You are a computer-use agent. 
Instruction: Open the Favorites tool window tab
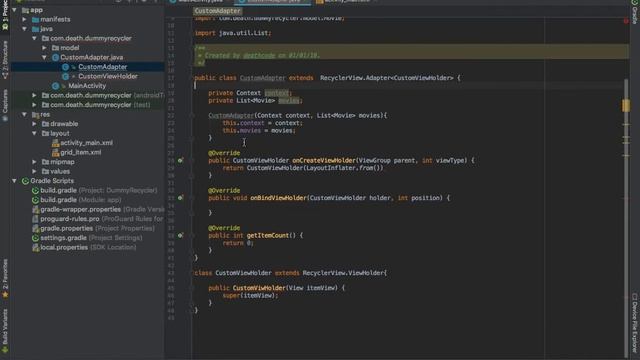(x=5, y=278)
